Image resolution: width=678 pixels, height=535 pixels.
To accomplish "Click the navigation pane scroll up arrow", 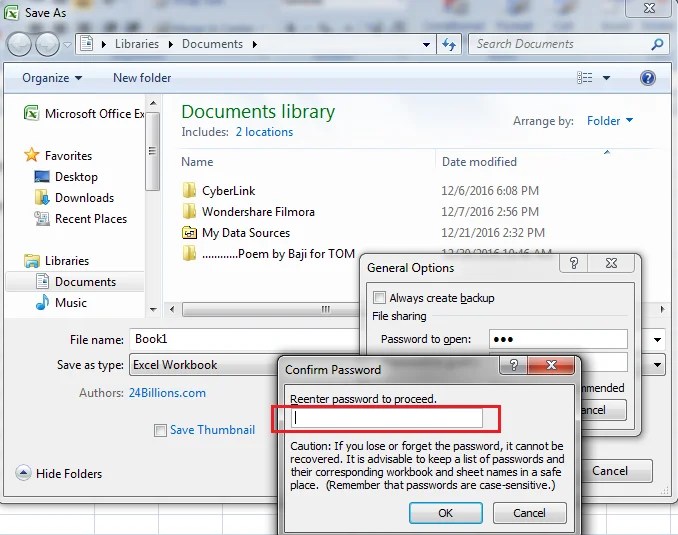I will tap(153, 103).
